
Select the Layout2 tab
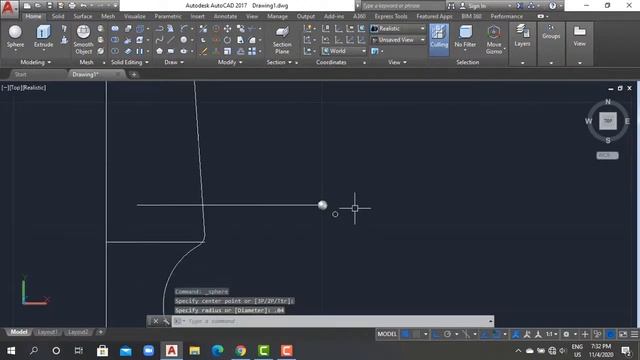coord(78,332)
